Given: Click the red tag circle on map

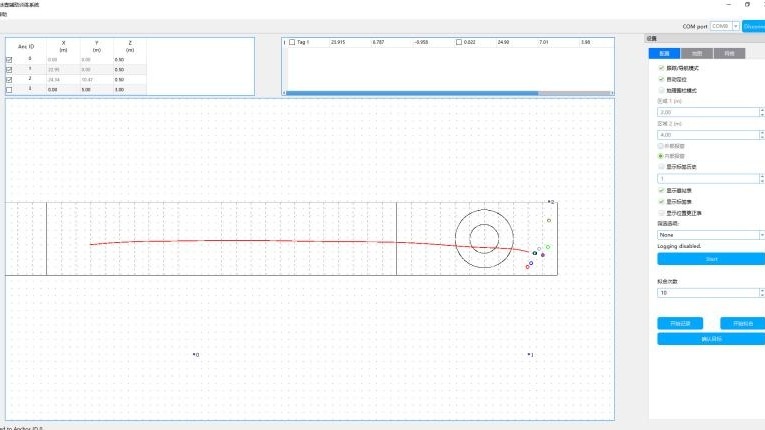Looking at the screenshot, I should (528, 267).
